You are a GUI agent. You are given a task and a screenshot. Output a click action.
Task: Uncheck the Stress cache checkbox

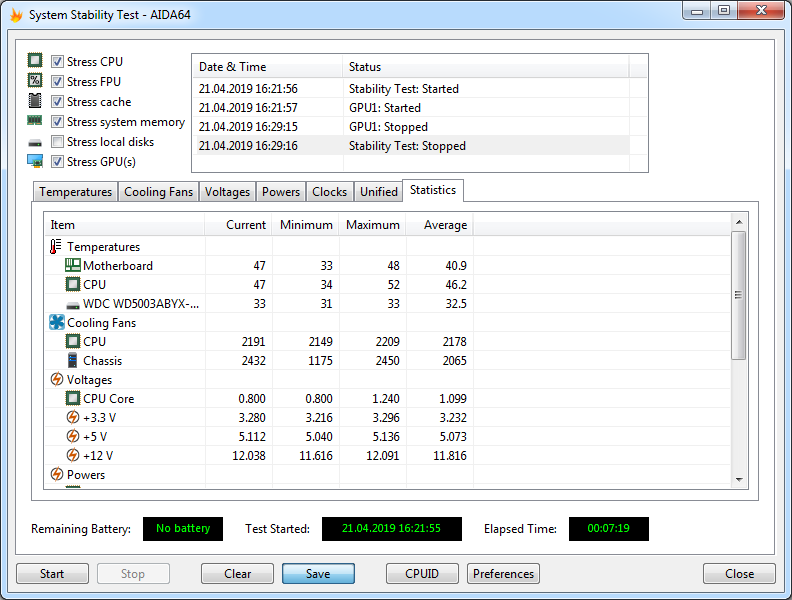point(58,102)
